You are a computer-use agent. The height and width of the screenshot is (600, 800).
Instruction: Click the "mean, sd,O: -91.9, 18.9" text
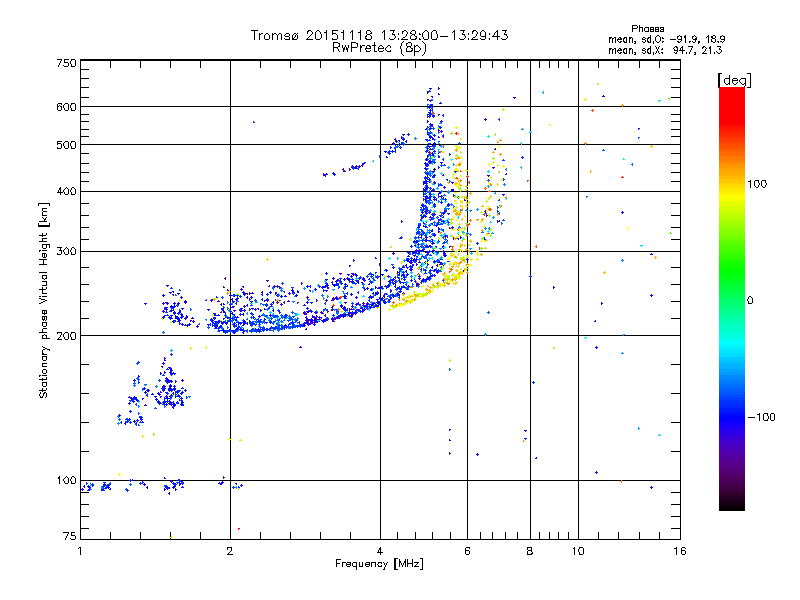tap(666, 39)
